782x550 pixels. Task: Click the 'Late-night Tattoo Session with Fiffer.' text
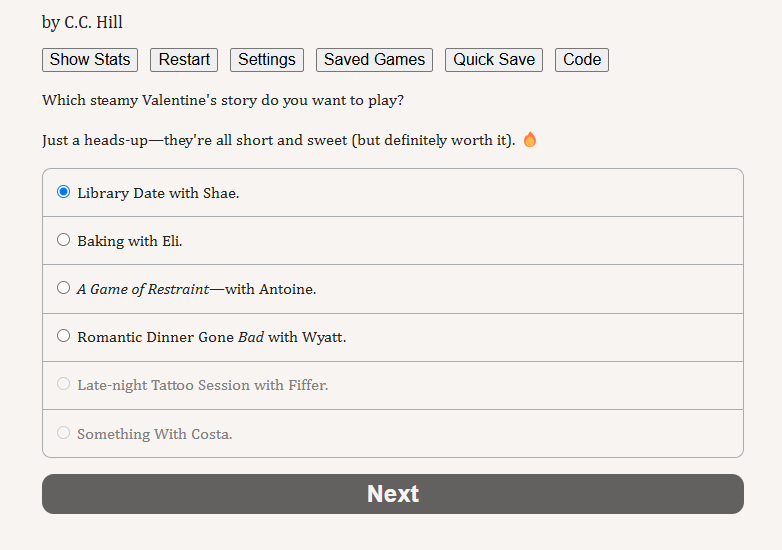202,385
